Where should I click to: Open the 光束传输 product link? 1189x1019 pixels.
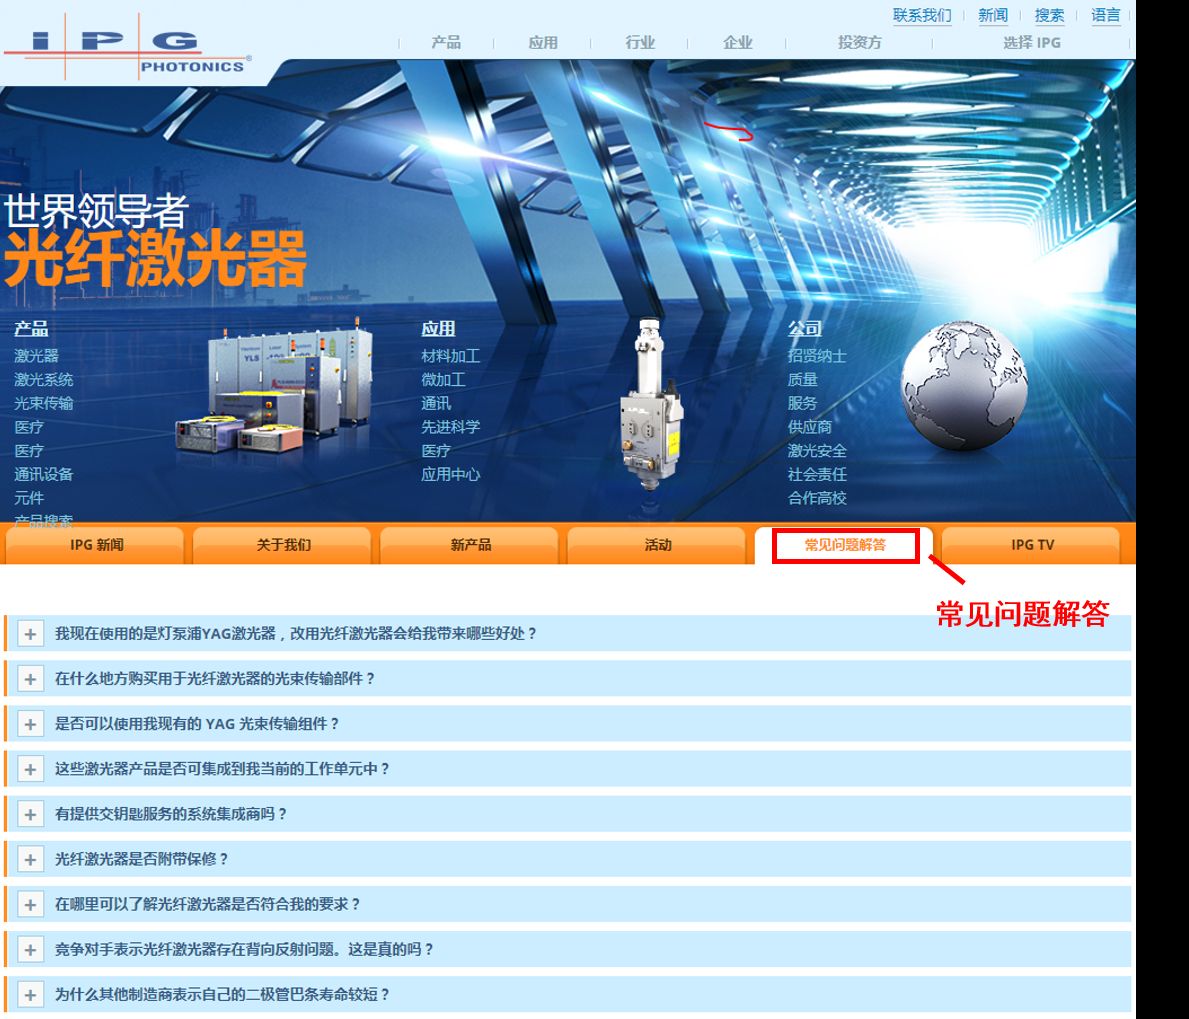(43, 403)
